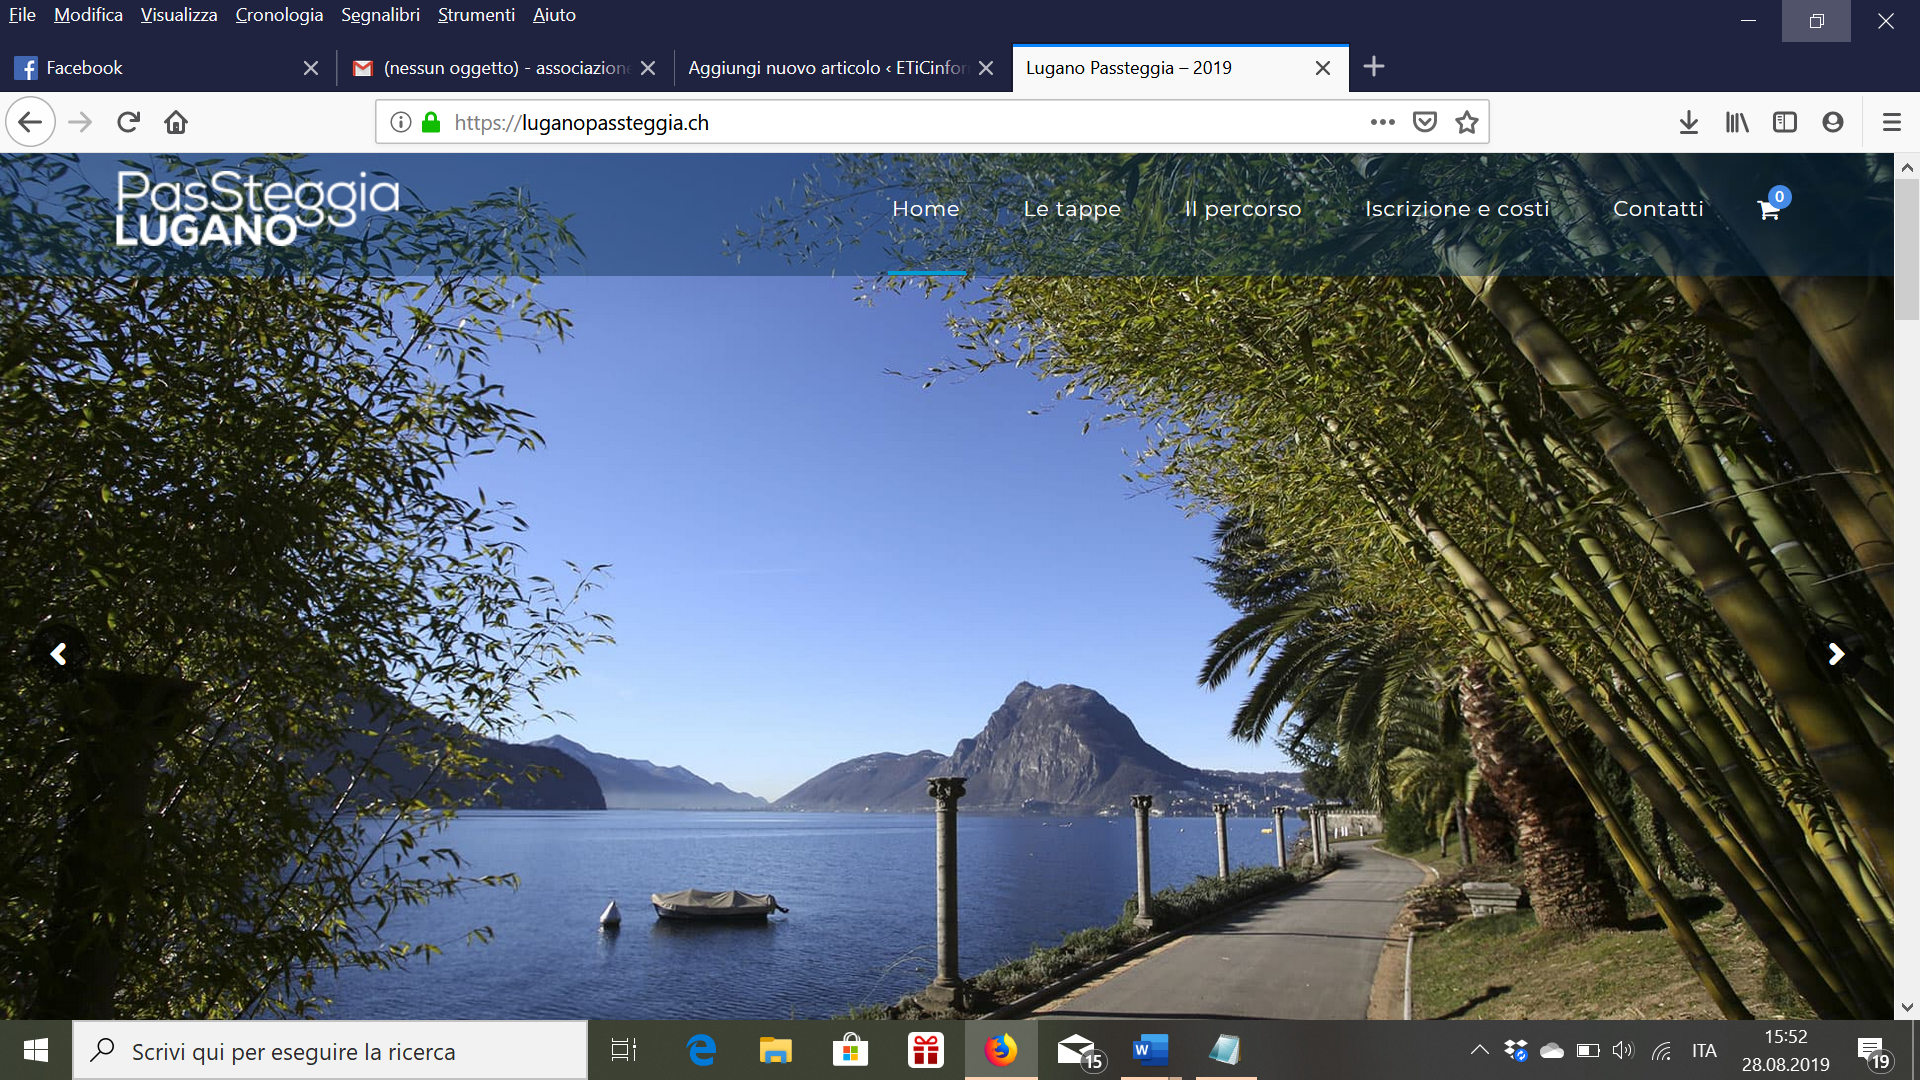Open the Visualizza menu
This screenshot has width=1920, height=1080.
point(179,15)
